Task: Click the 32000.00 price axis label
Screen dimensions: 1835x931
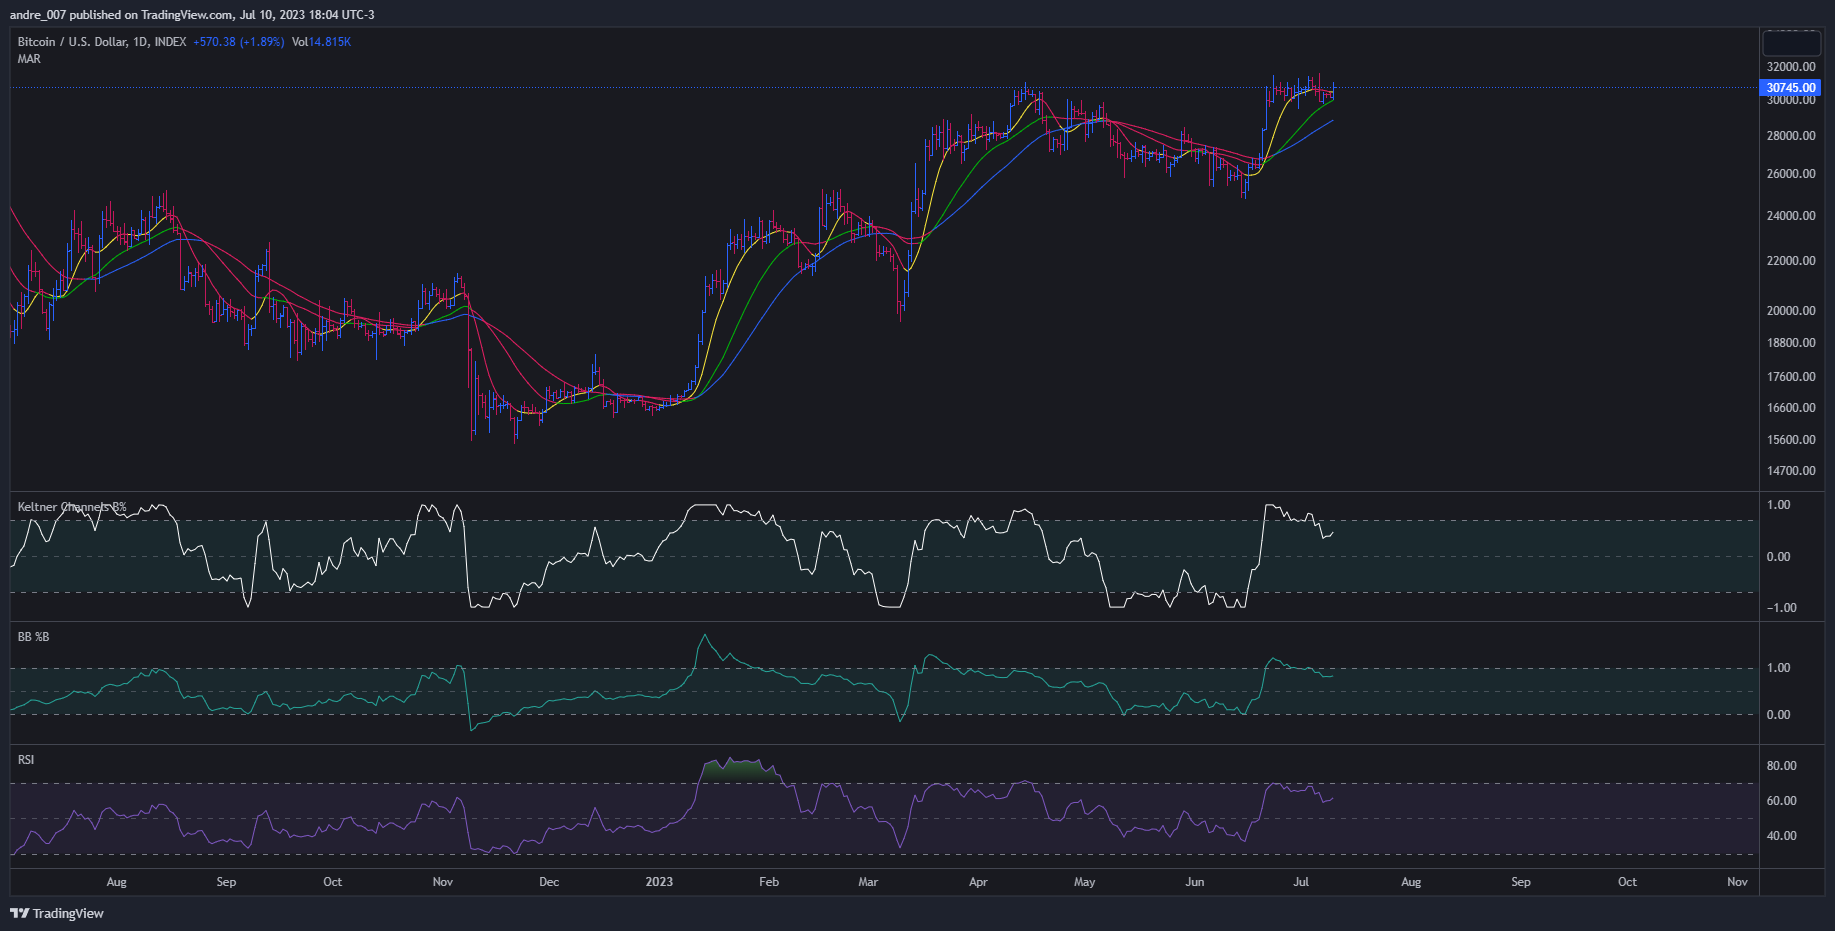Action: coord(1791,67)
